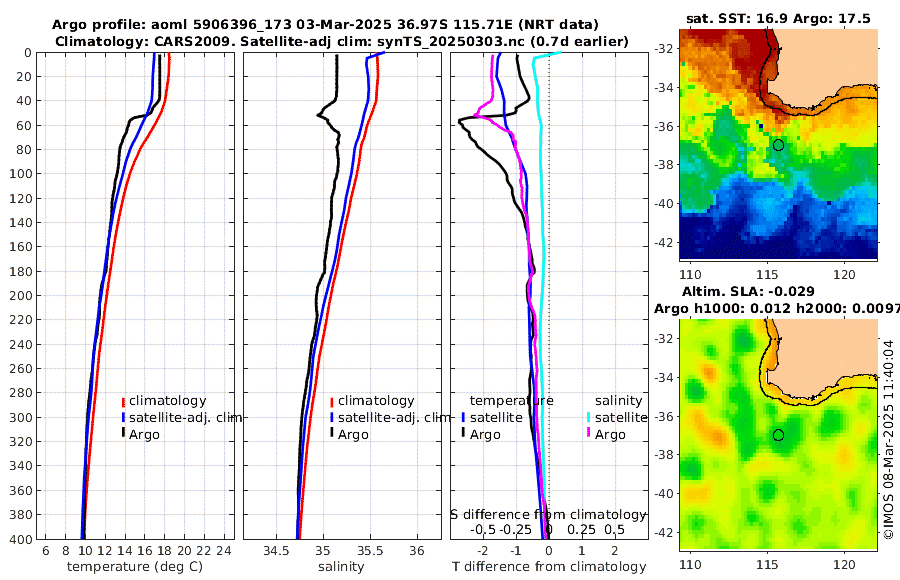Click 'S difference from climatology' label
The width and height of the screenshot is (900, 580).
click(548, 515)
